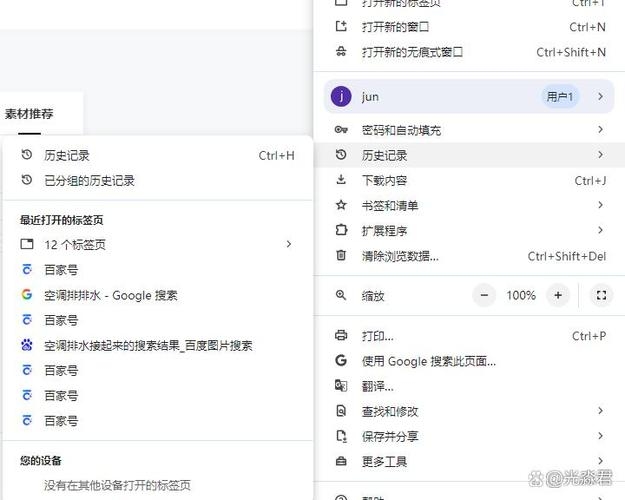Click the printer icon
Screen dimensions: 625x500
pos(341,335)
